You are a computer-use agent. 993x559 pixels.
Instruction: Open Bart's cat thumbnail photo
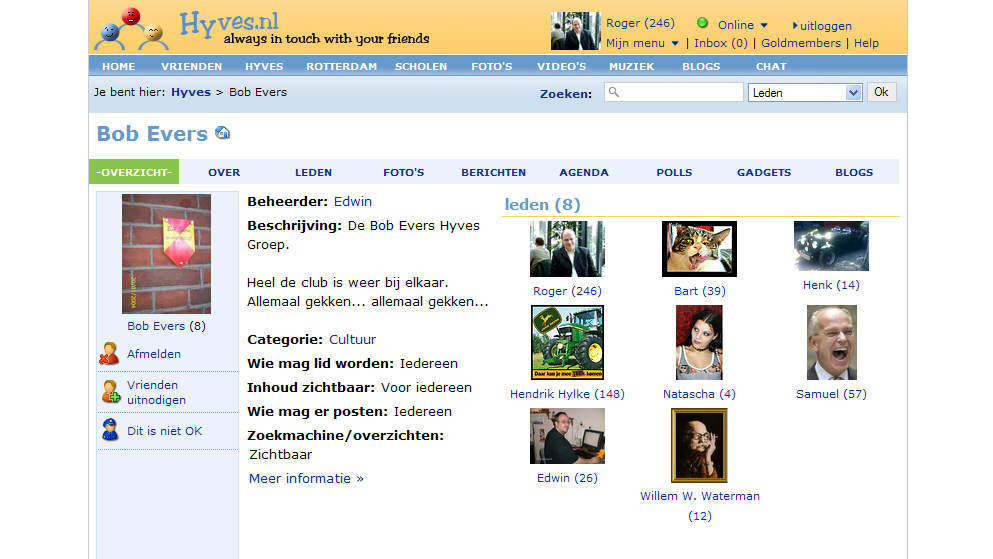pyautogui.click(x=699, y=249)
